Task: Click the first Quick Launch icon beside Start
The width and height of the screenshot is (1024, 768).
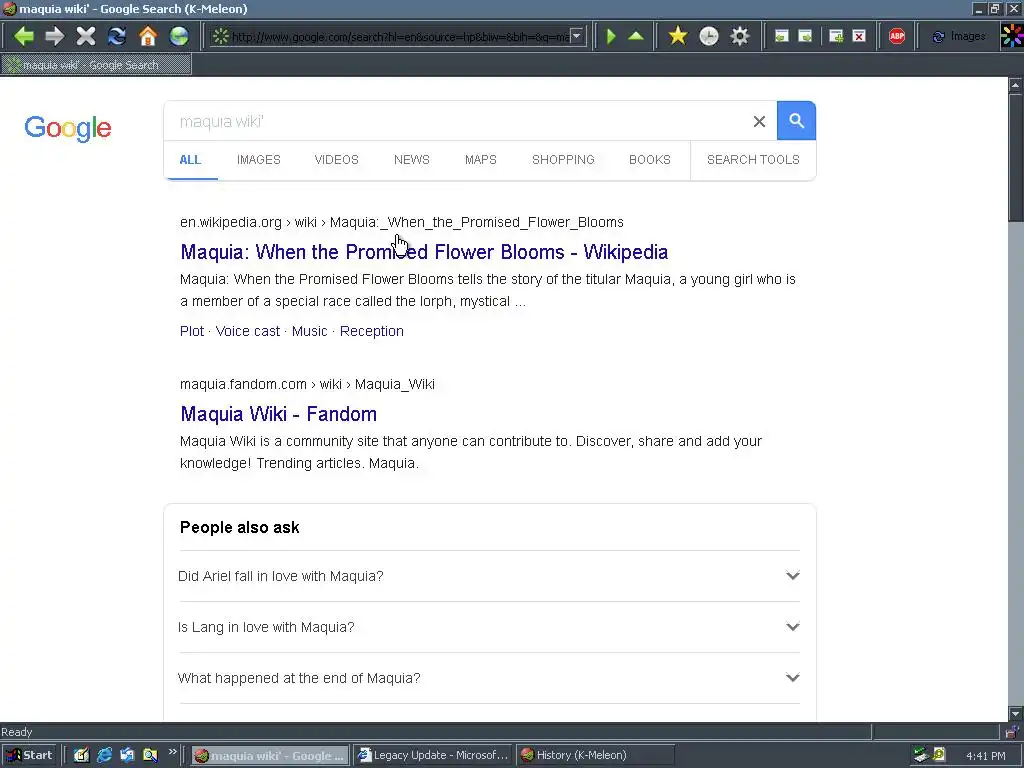Action: tap(81, 756)
